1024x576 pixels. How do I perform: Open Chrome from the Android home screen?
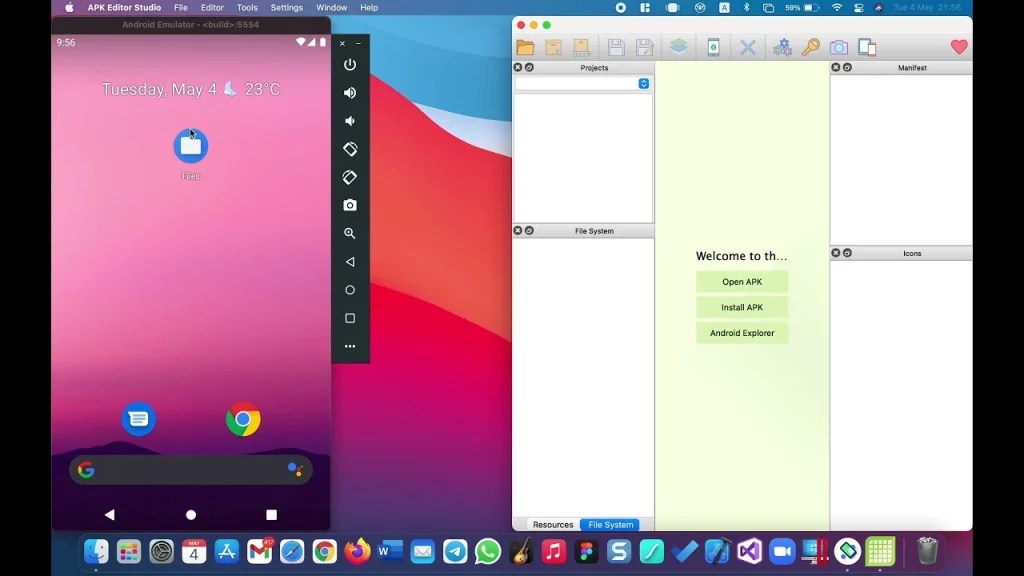pos(244,419)
